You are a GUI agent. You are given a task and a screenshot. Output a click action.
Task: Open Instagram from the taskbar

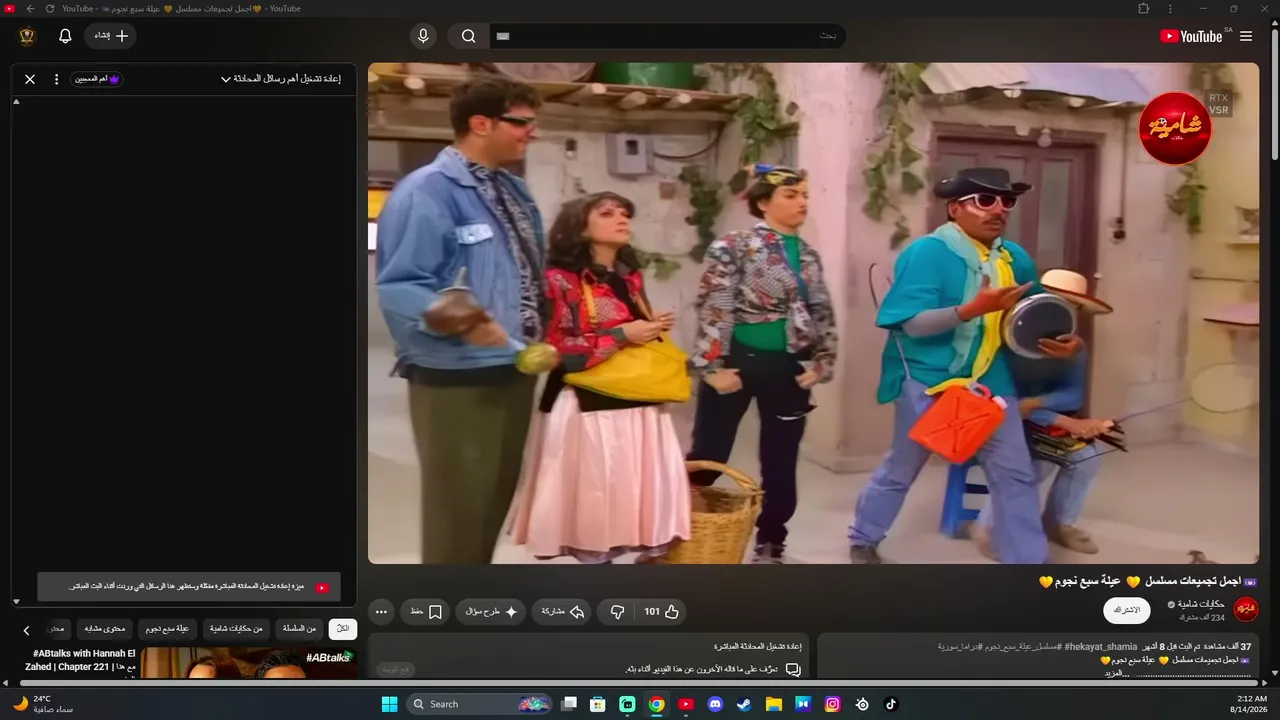832,704
